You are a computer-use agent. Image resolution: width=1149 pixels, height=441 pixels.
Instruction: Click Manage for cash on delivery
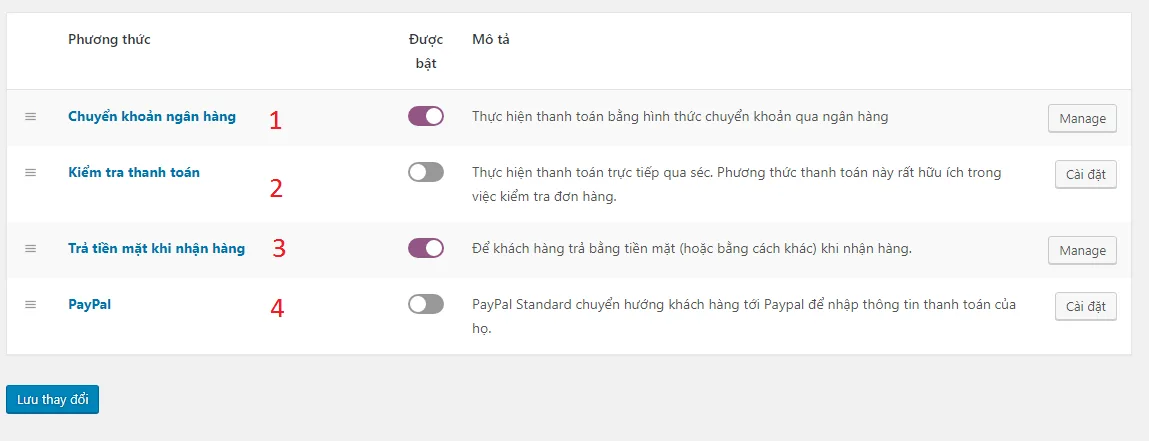tap(1082, 251)
